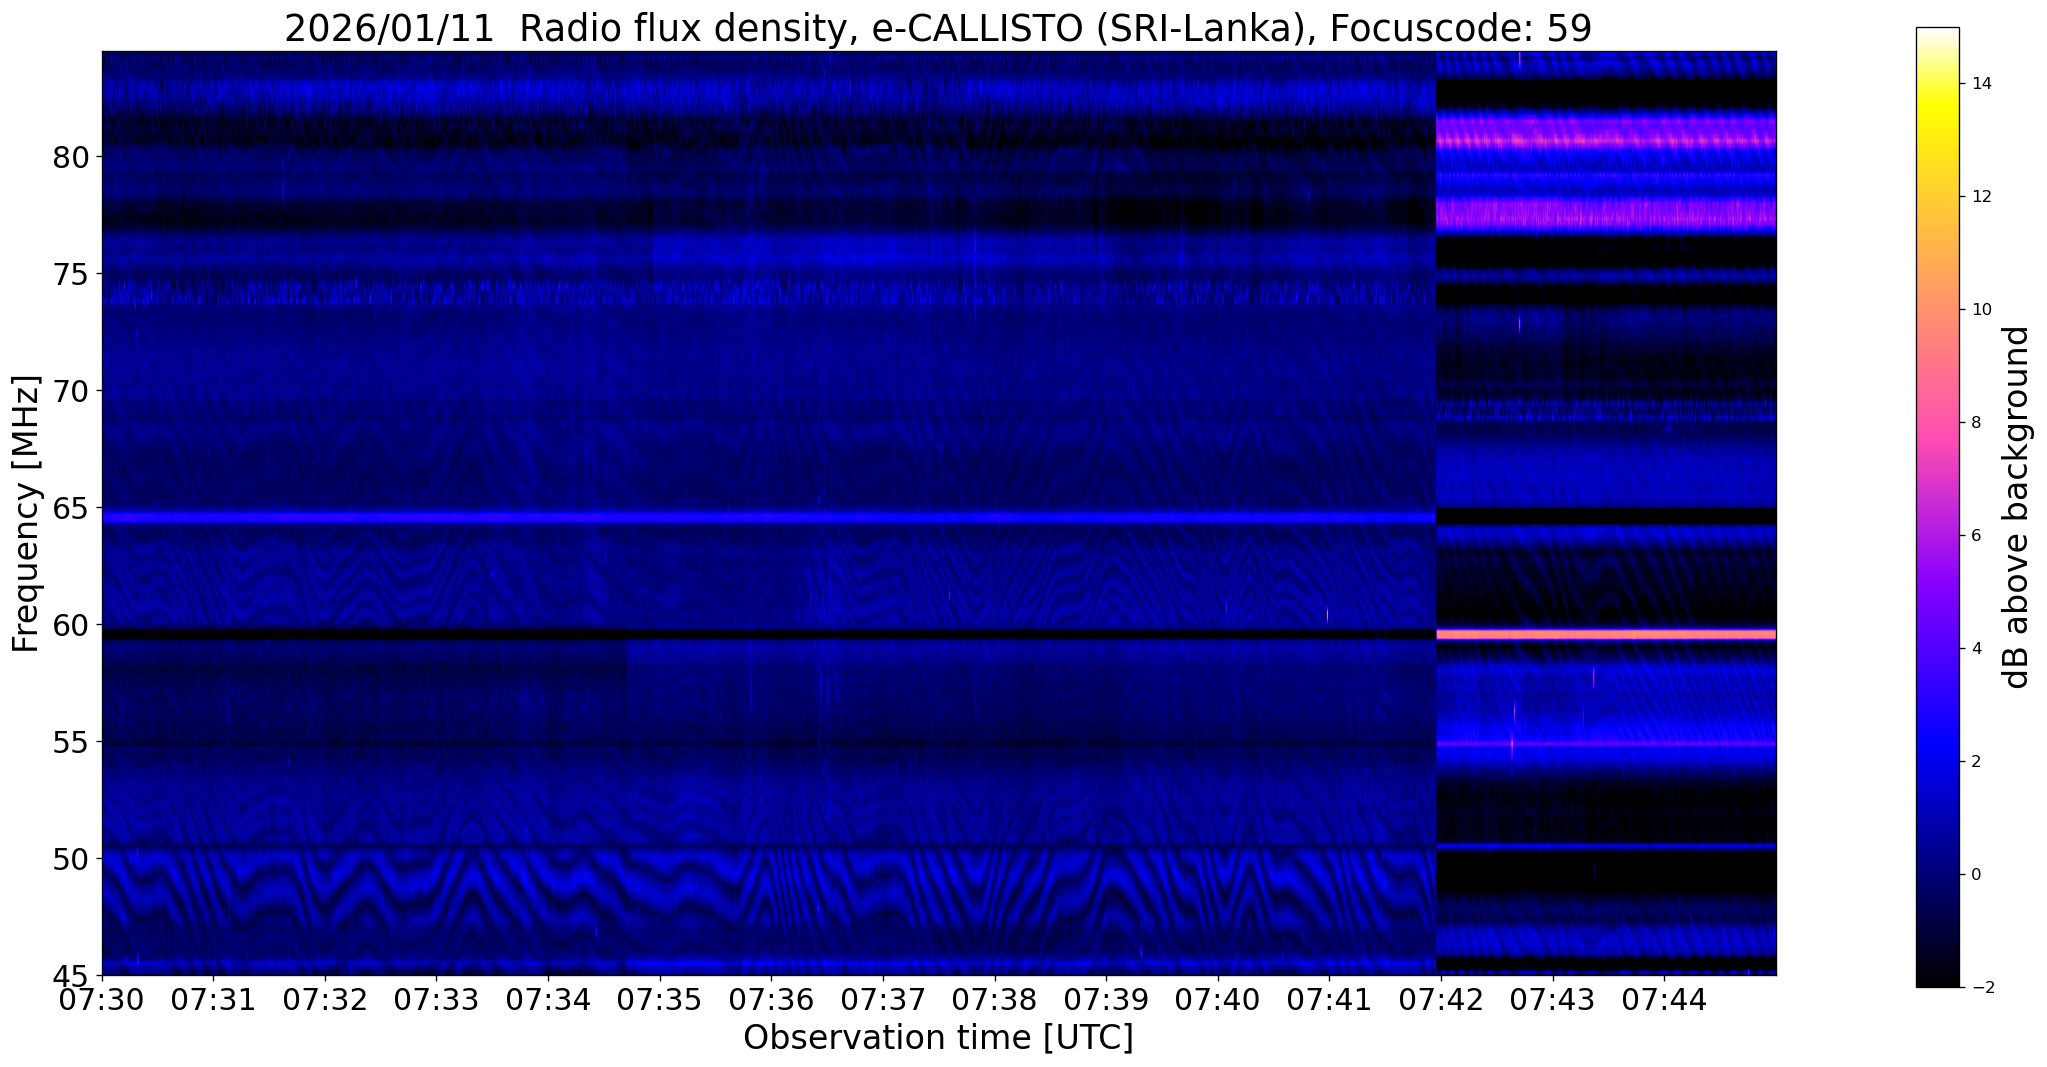Click the yellow region of the colorbar
2047x1067 pixels.
pyautogui.click(x=1937, y=112)
